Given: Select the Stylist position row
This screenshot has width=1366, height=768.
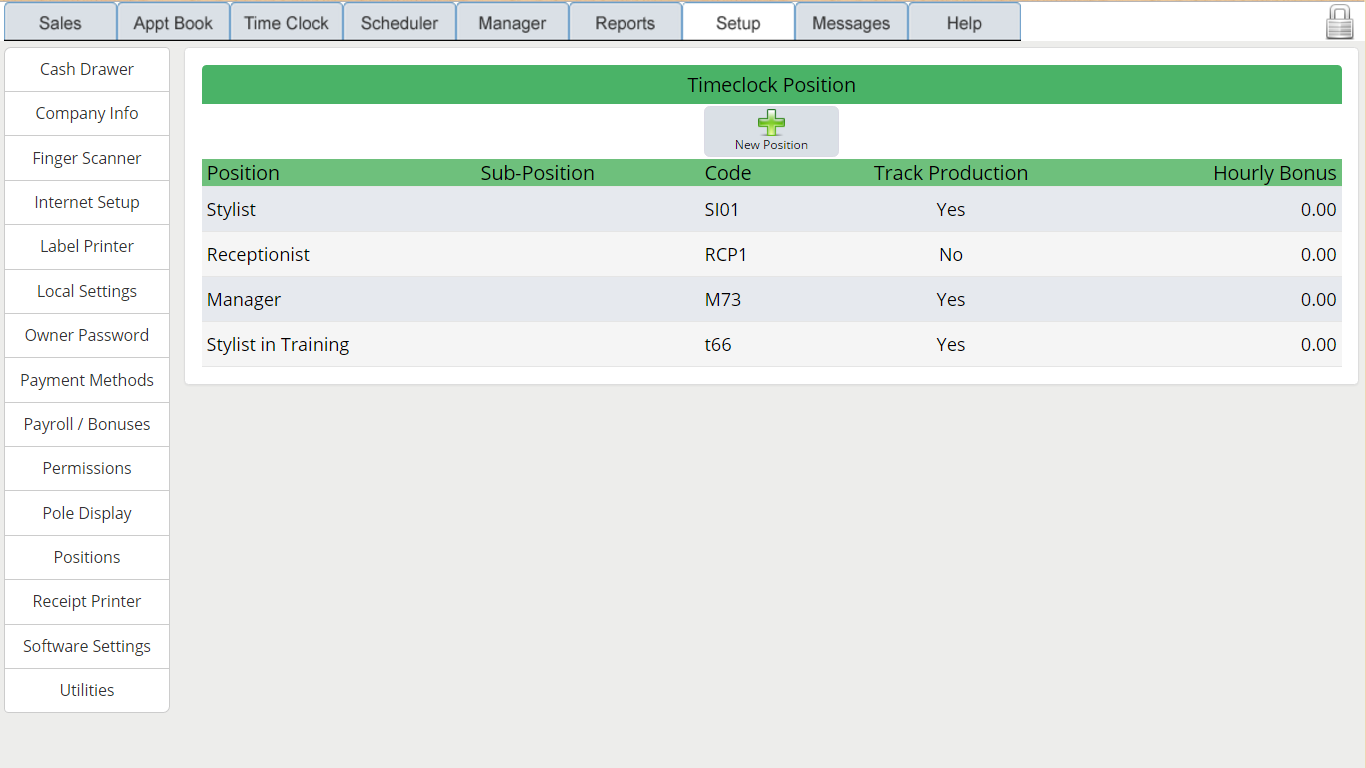Looking at the screenshot, I should pyautogui.click(x=772, y=209).
